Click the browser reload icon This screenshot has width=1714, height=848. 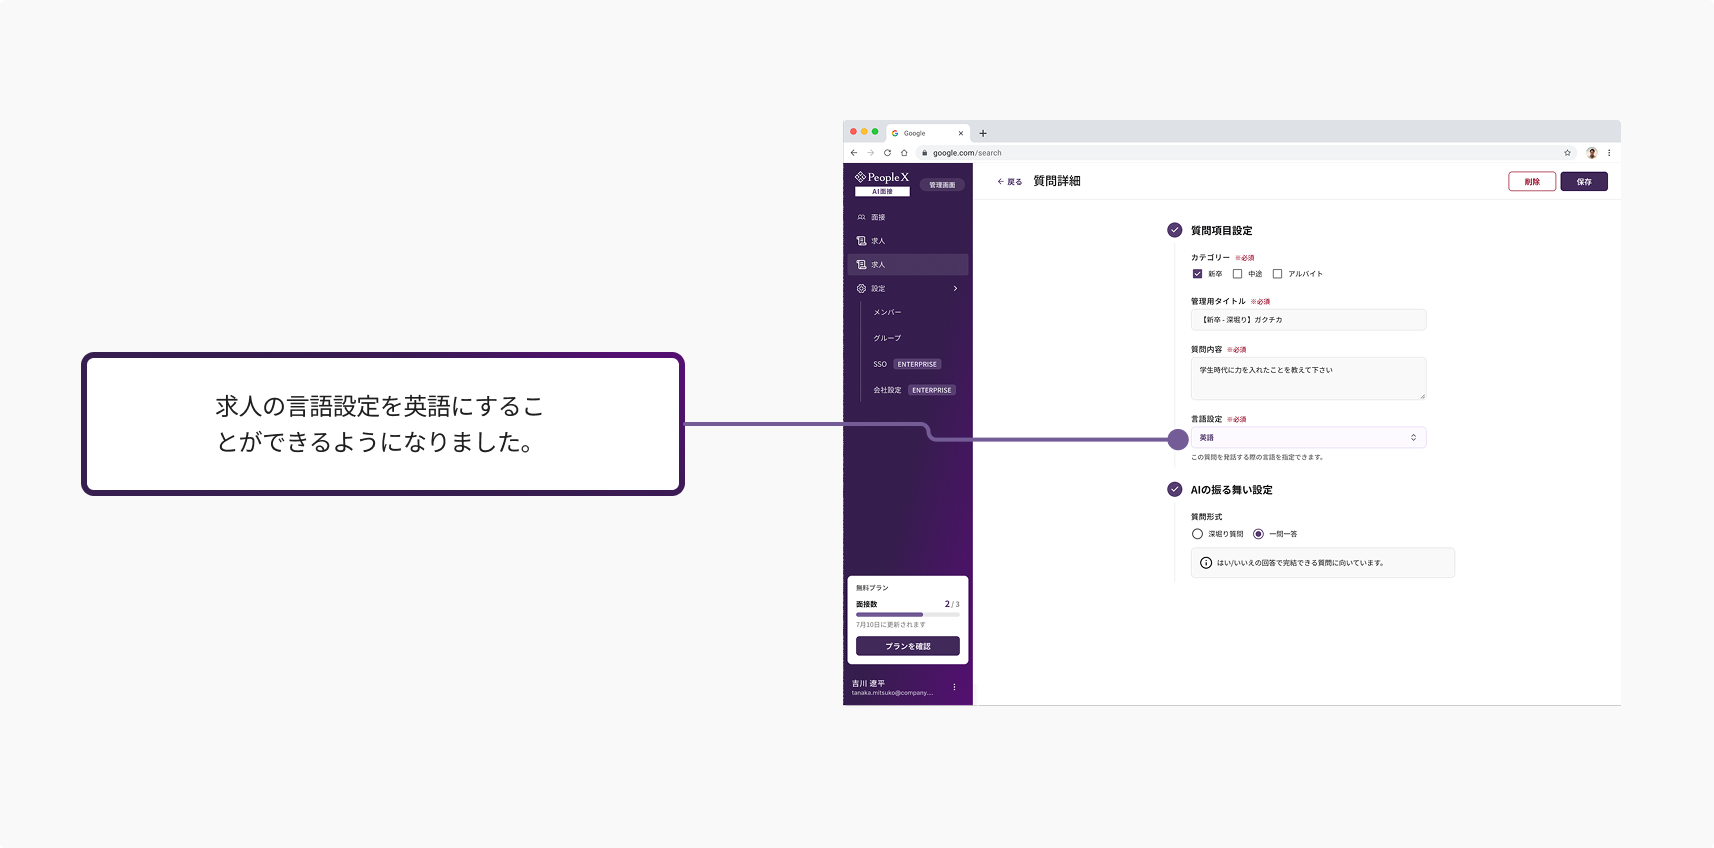click(887, 153)
